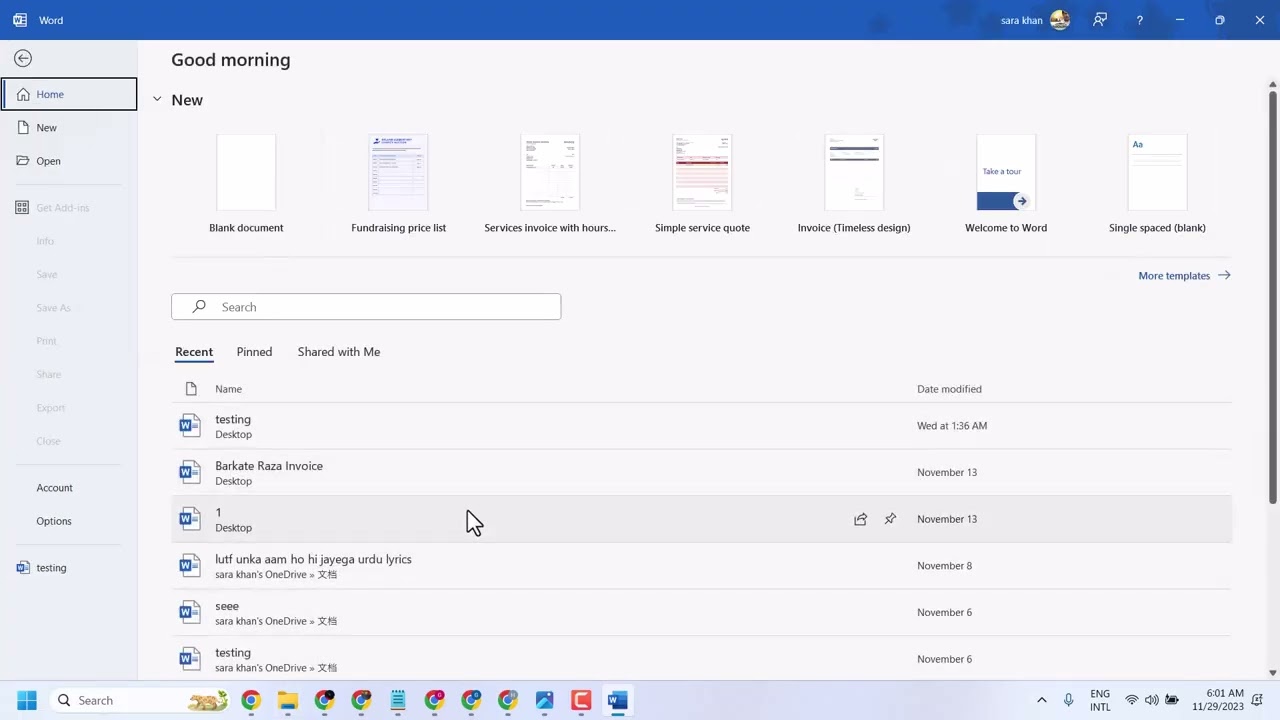
Task: Open the Fundraising price list template
Action: [398, 184]
